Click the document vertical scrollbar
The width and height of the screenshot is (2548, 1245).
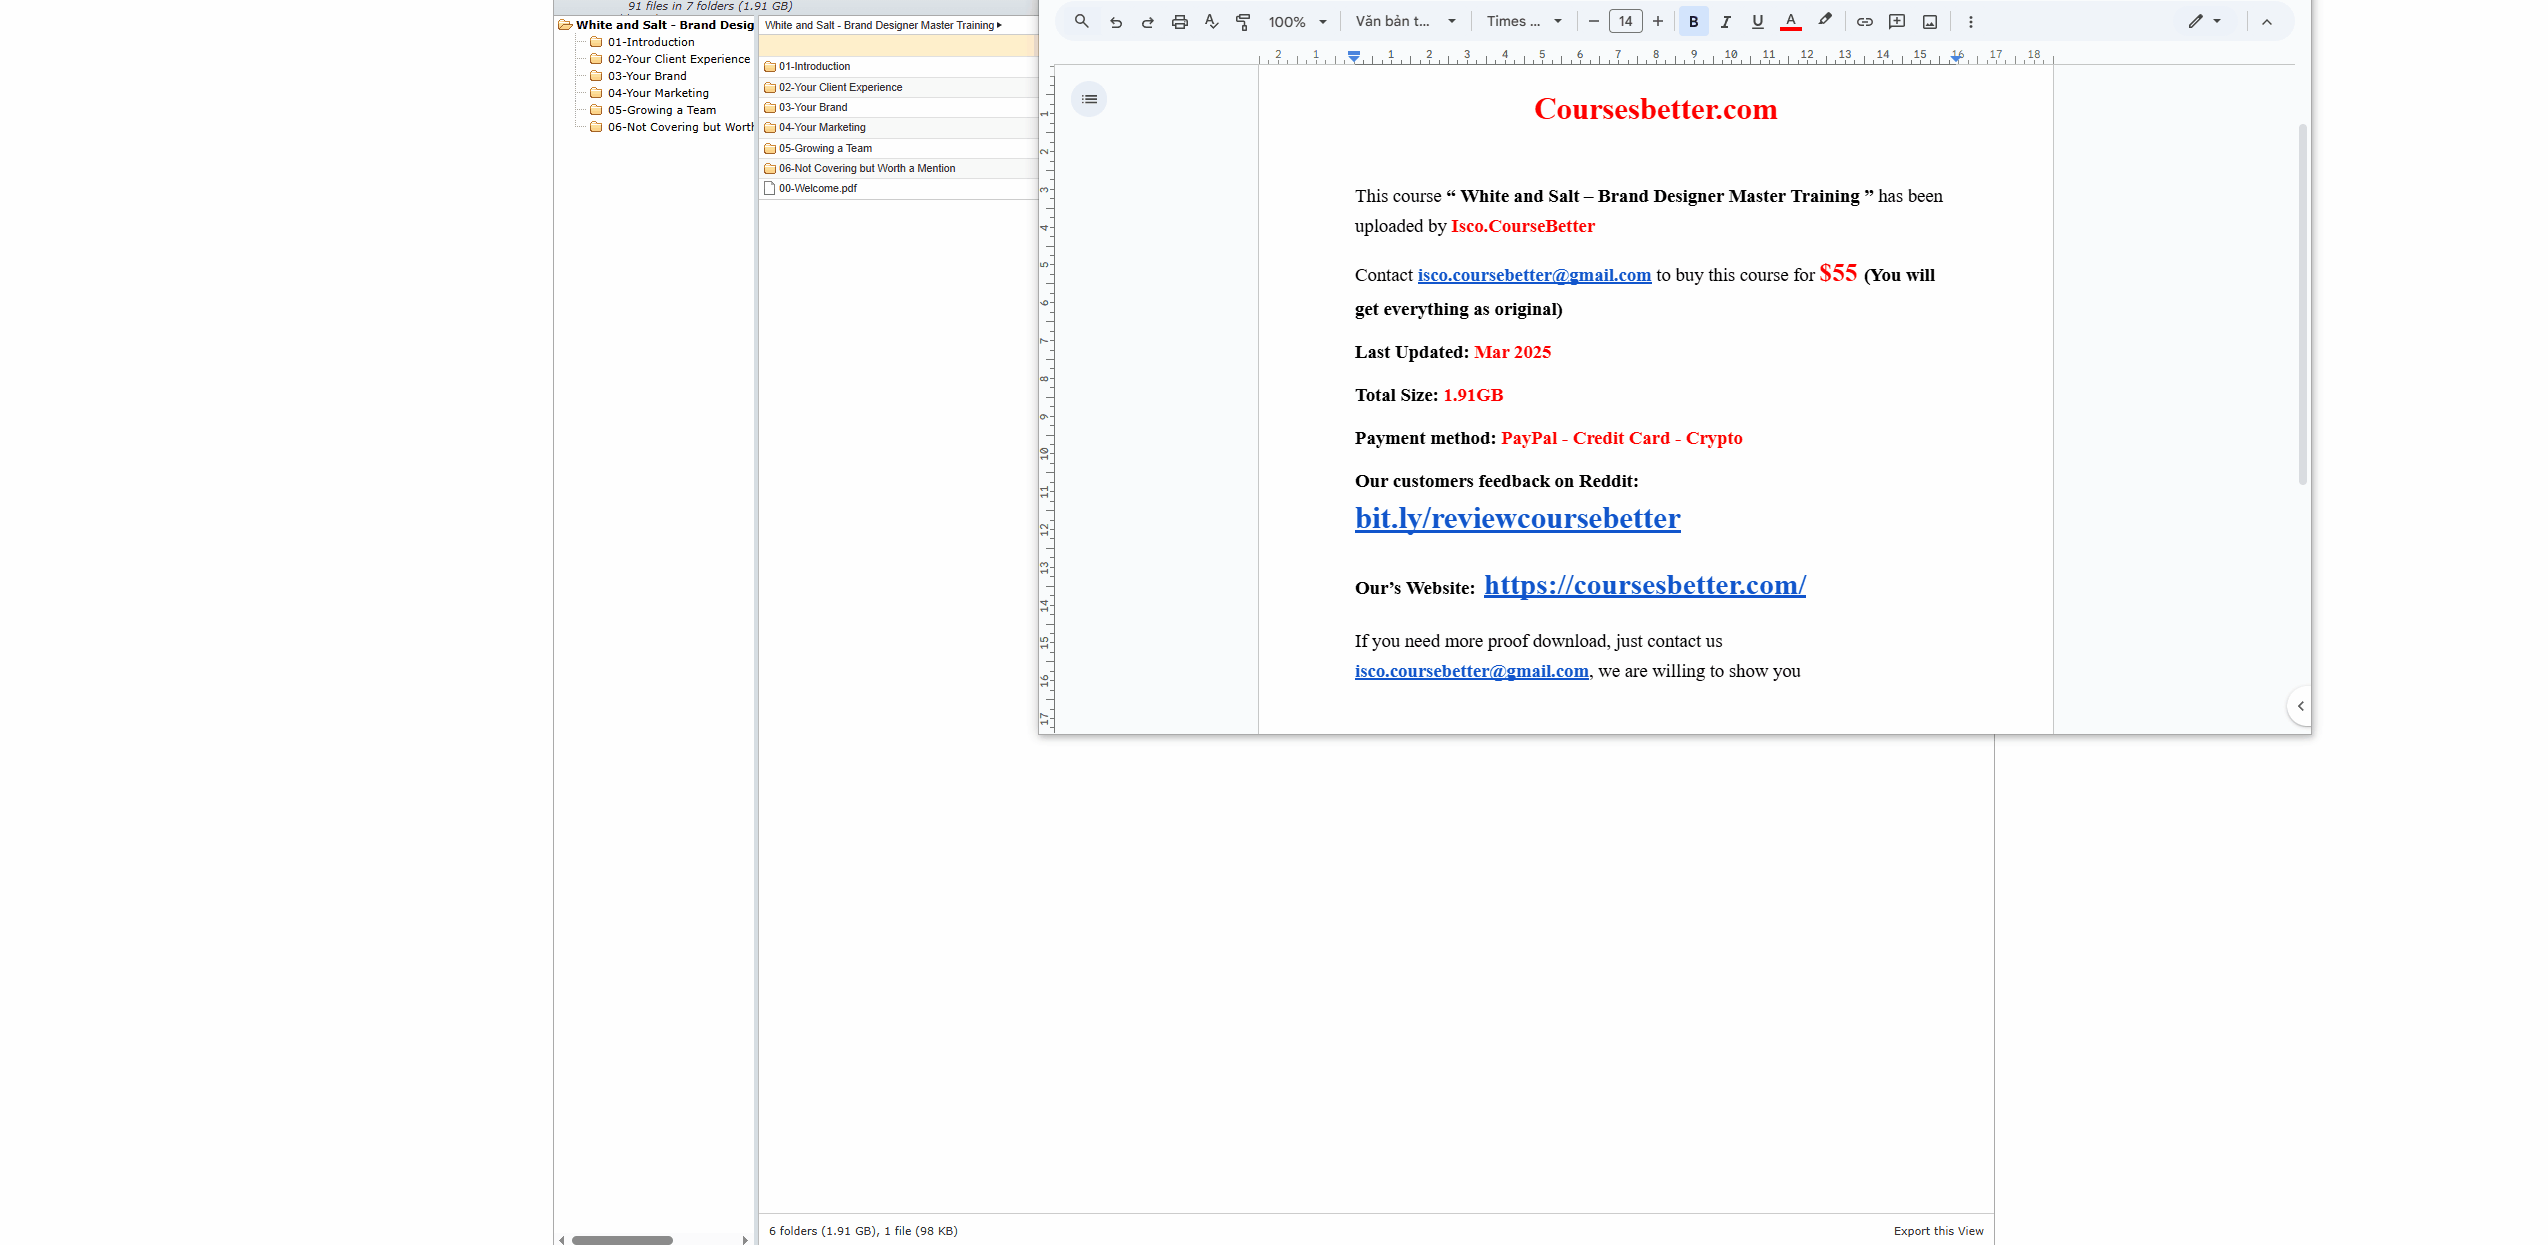point(2302,304)
